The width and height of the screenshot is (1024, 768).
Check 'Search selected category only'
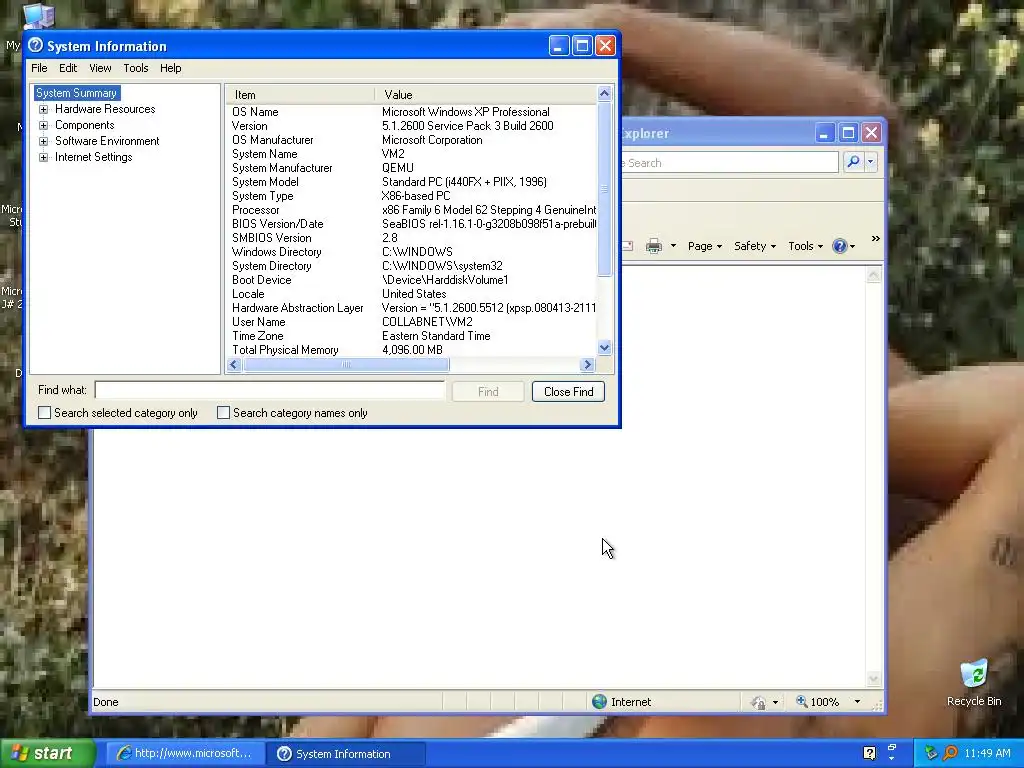coord(44,413)
